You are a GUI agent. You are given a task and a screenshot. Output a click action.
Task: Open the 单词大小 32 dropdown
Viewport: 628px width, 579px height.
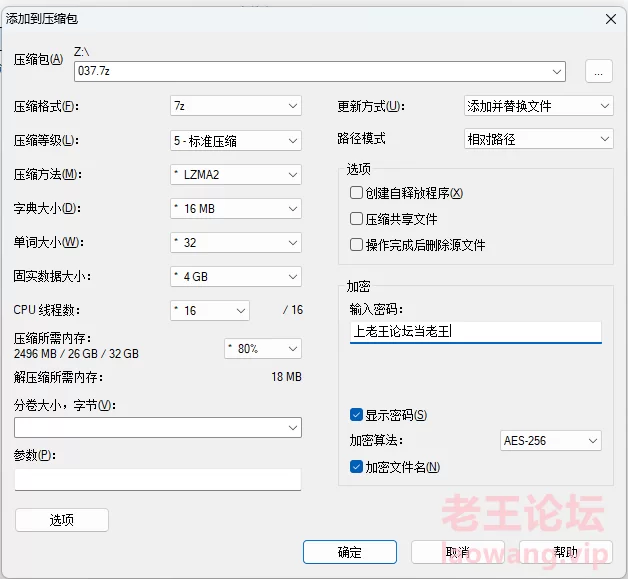235,243
